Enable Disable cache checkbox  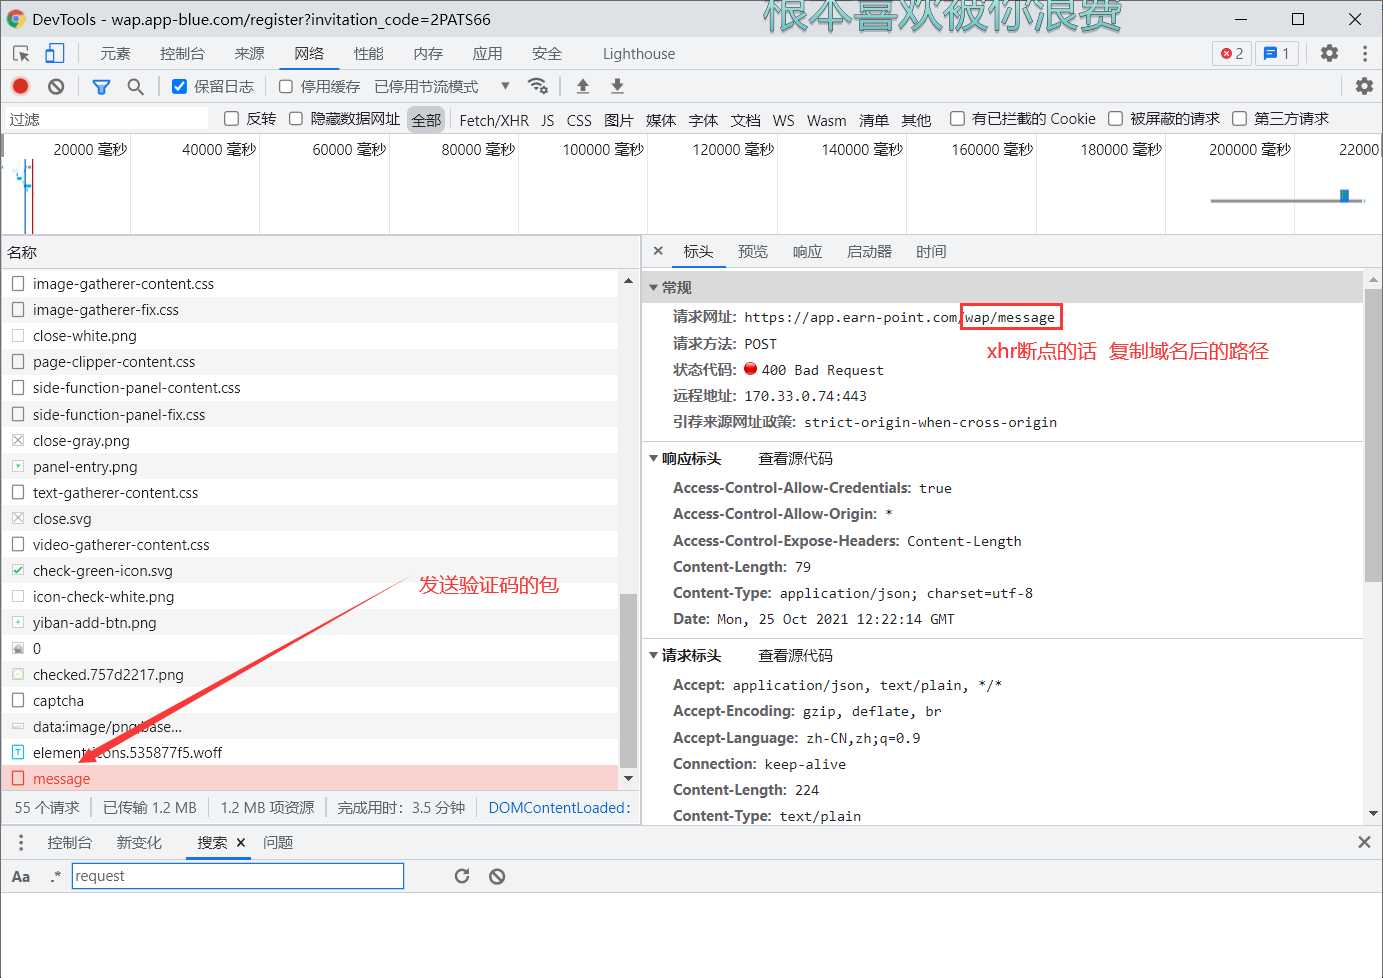[x=286, y=86]
